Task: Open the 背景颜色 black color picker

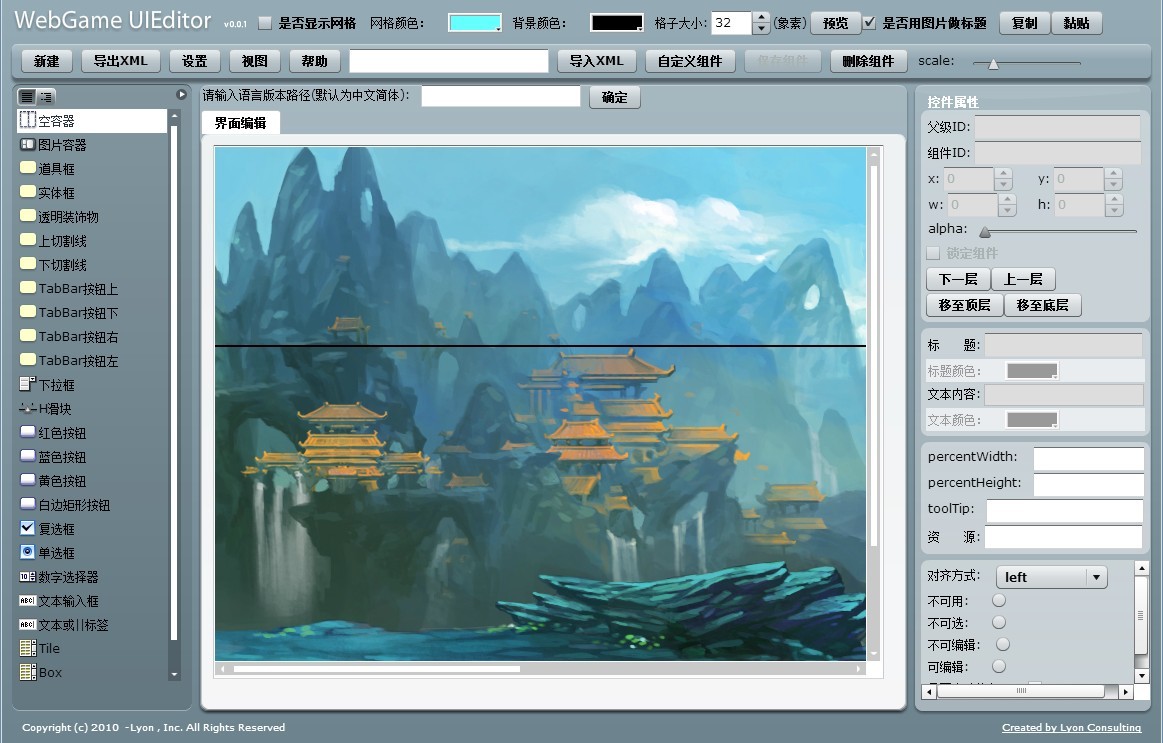Action: pyautogui.click(x=616, y=23)
